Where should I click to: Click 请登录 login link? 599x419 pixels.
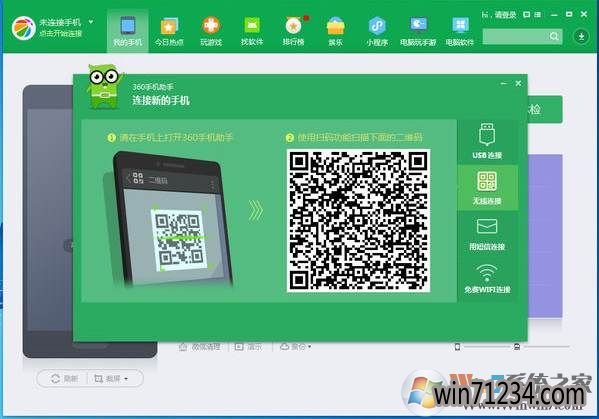coord(505,15)
